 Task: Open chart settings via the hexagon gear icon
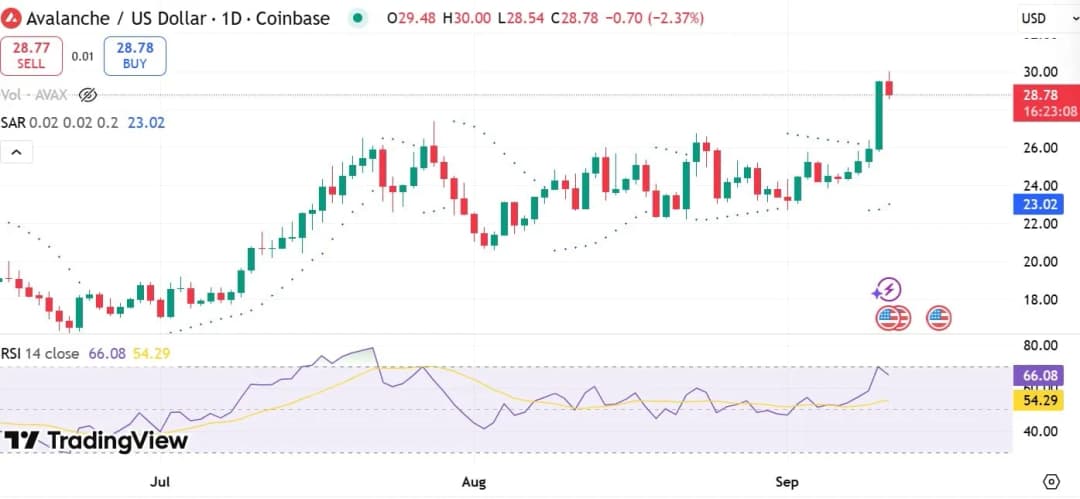(x=1051, y=481)
